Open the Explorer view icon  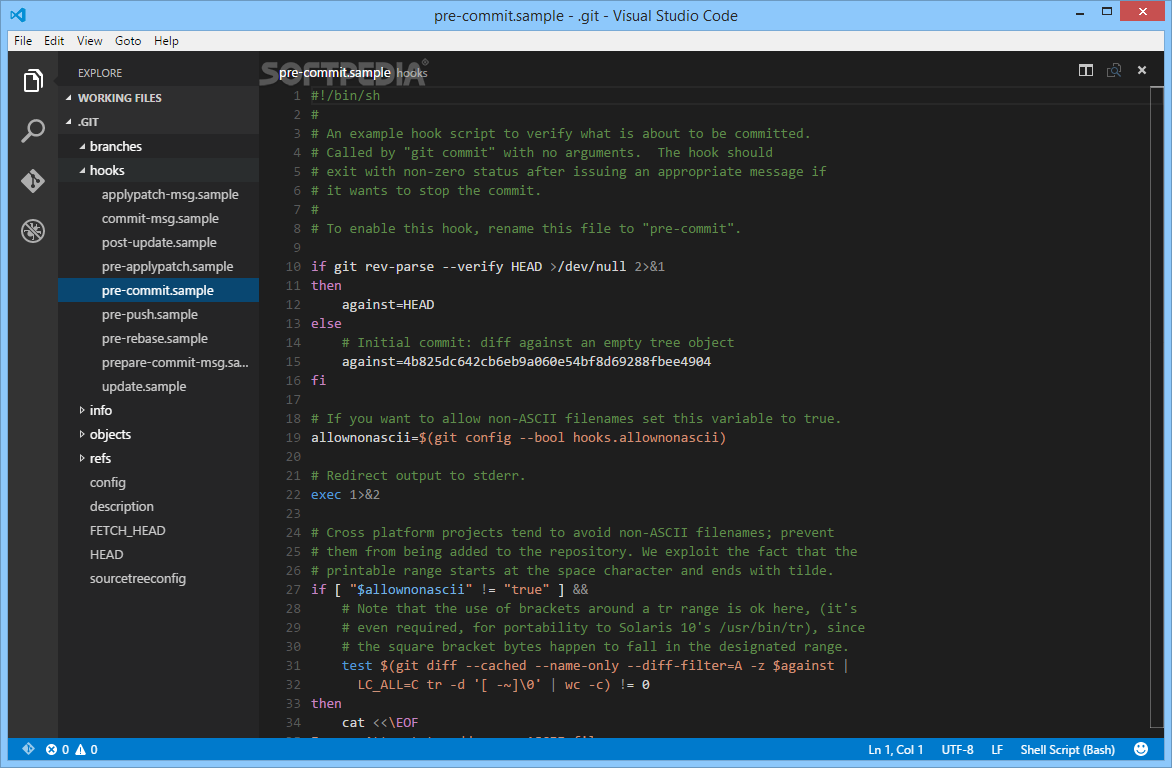pyautogui.click(x=33, y=80)
